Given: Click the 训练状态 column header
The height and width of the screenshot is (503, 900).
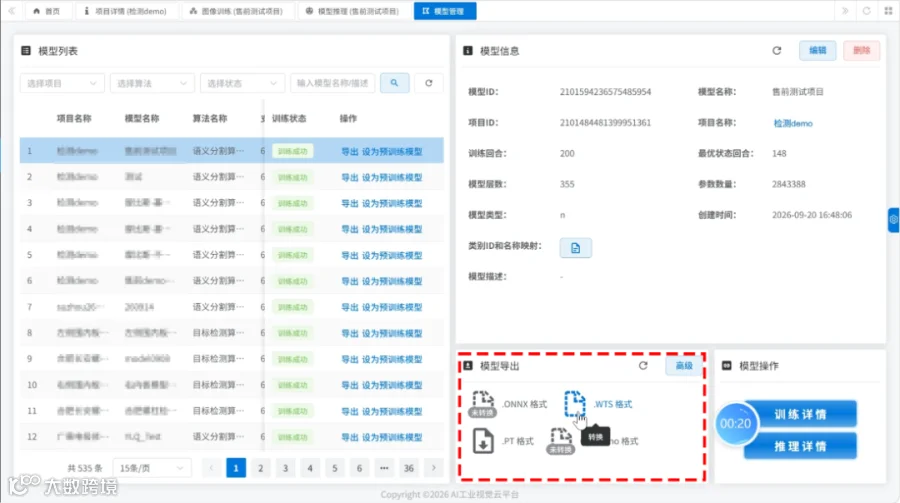Looking at the screenshot, I should [289, 118].
